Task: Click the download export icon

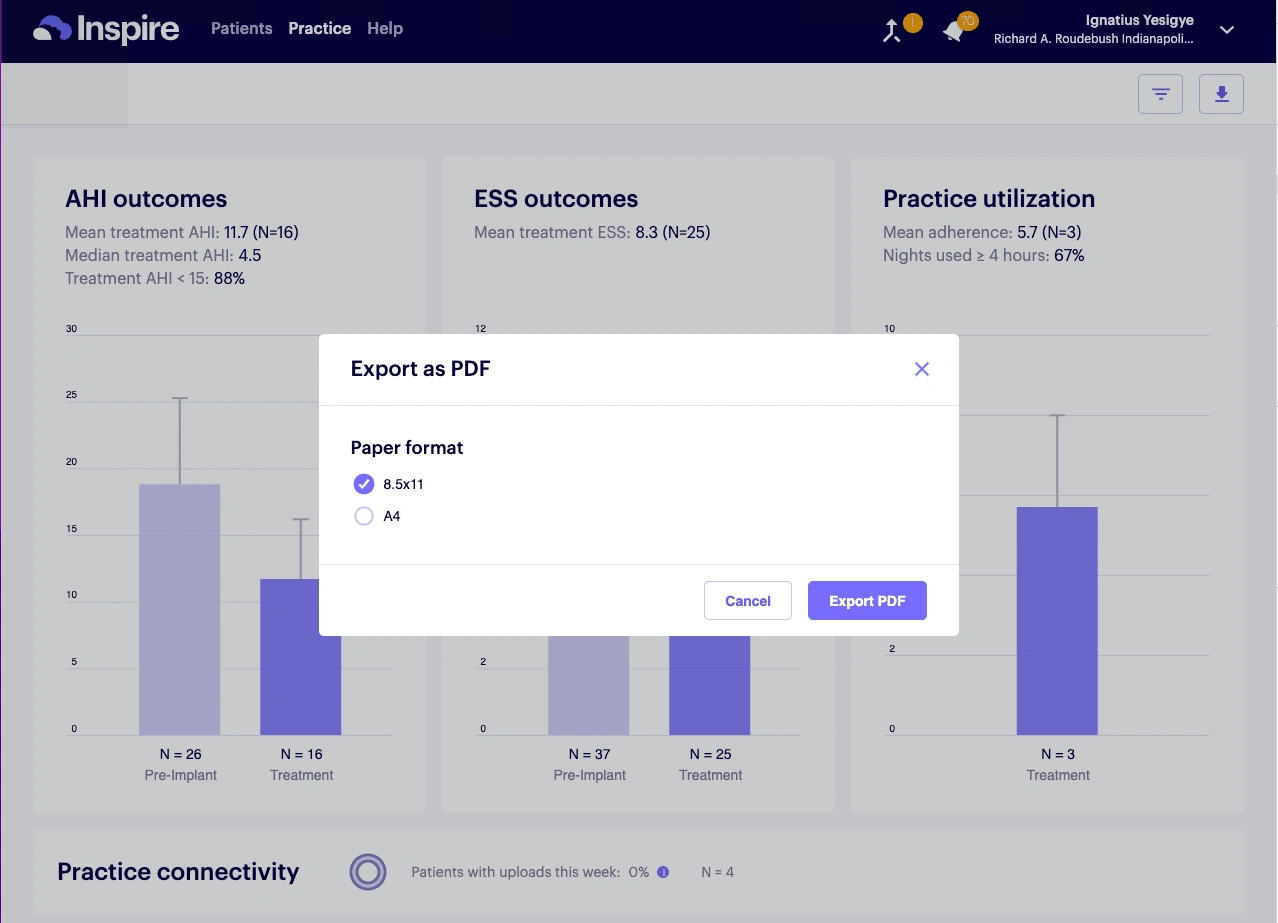Action: tap(1221, 94)
